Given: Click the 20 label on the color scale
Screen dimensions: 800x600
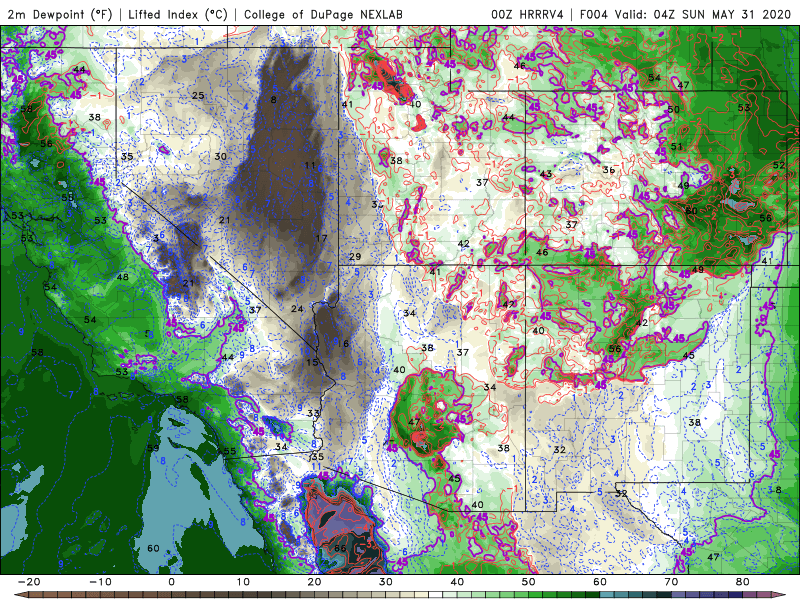Looking at the screenshot, I should 314,582.
